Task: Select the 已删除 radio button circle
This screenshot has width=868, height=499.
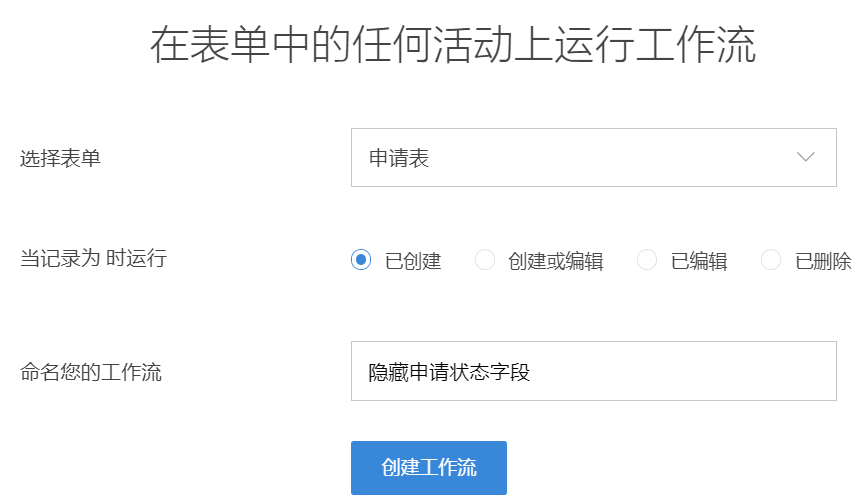Action: (x=771, y=260)
